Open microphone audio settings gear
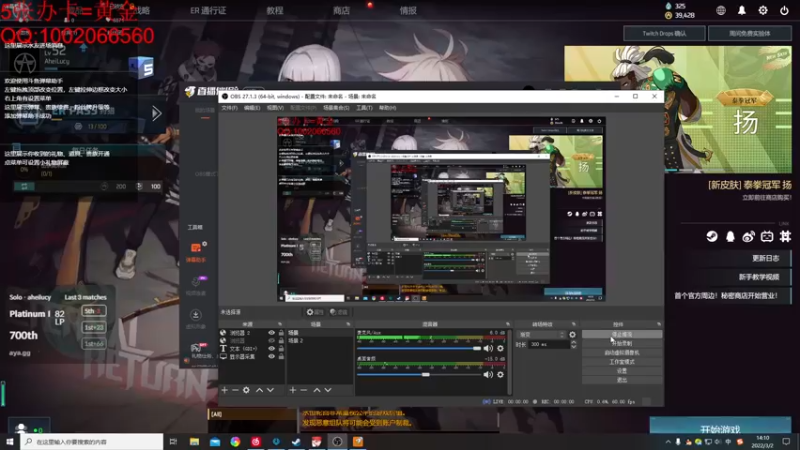Viewport: 800px width, 450px height. point(501,348)
